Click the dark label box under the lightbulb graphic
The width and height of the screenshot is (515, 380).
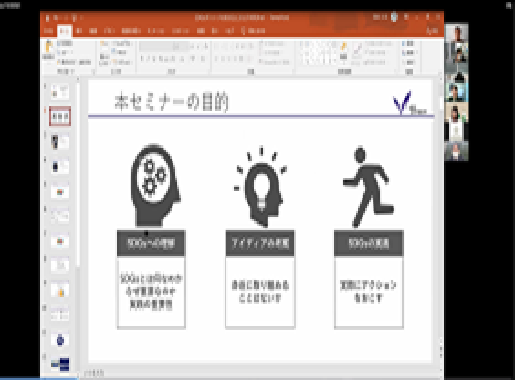pos(260,243)
